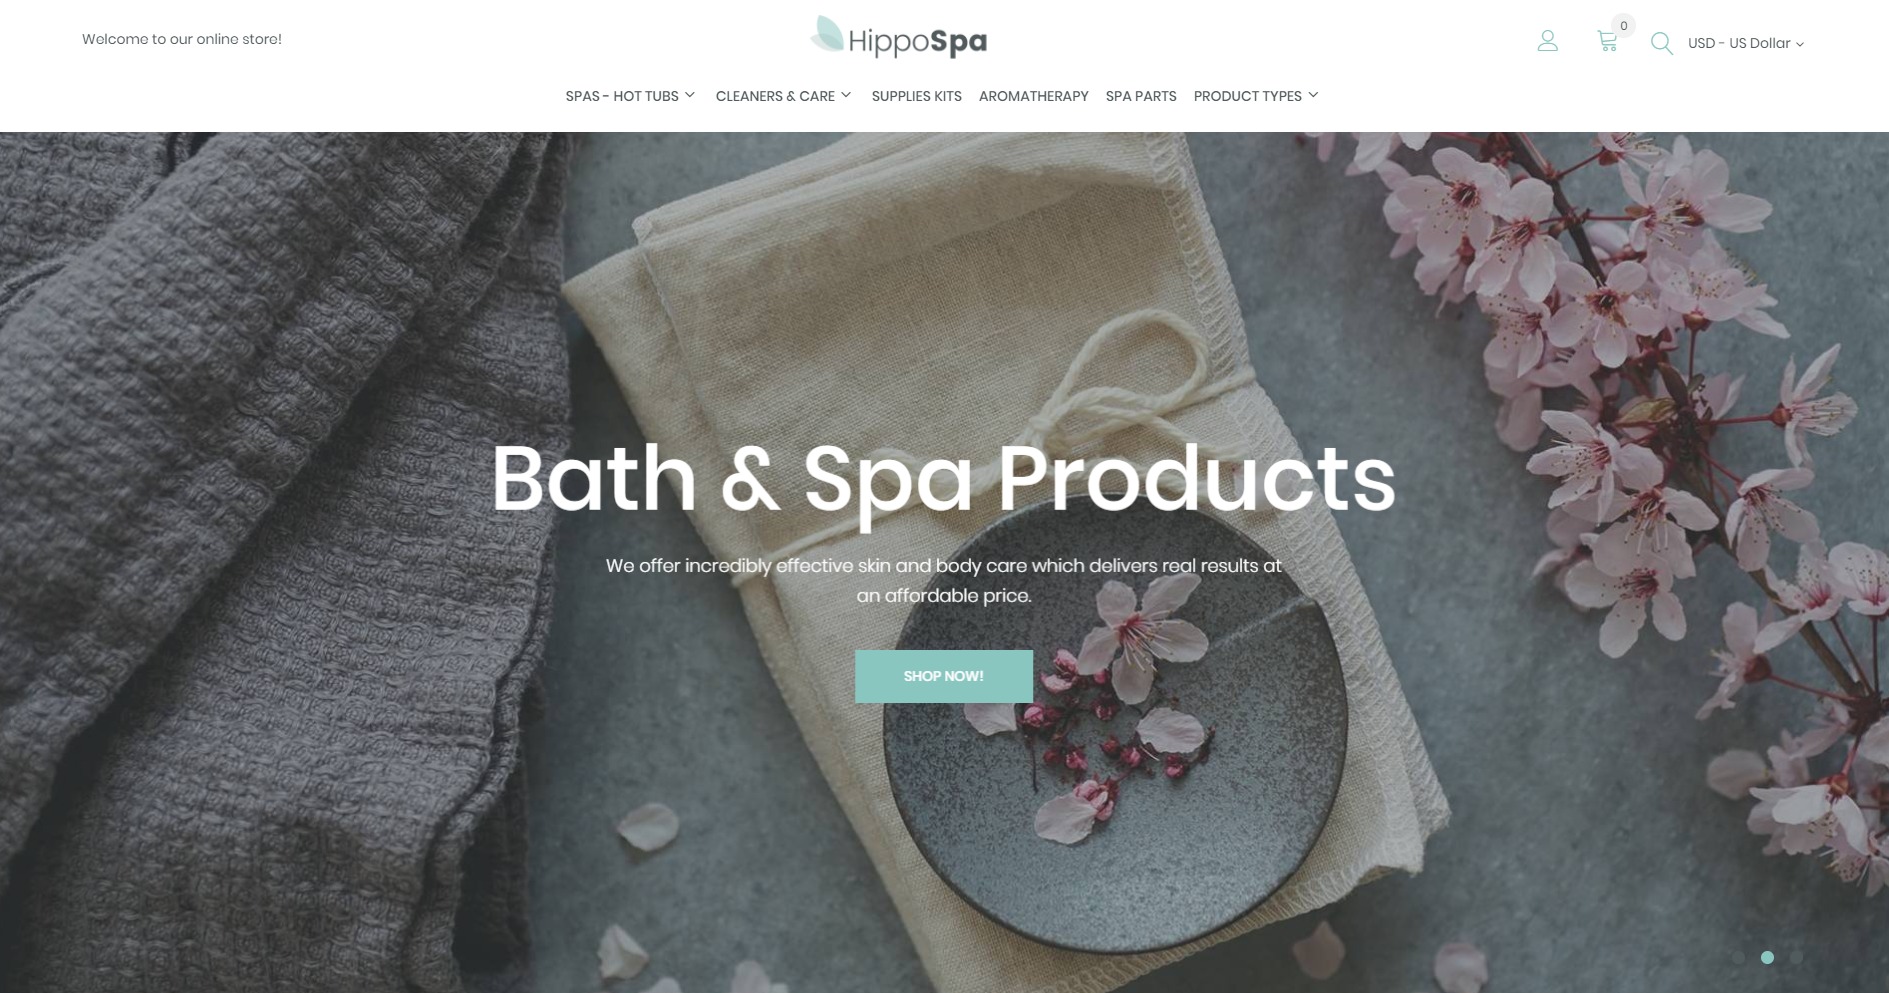Expand the chevron next to Product Types

pyautogui.click(x=1313, y=95)
